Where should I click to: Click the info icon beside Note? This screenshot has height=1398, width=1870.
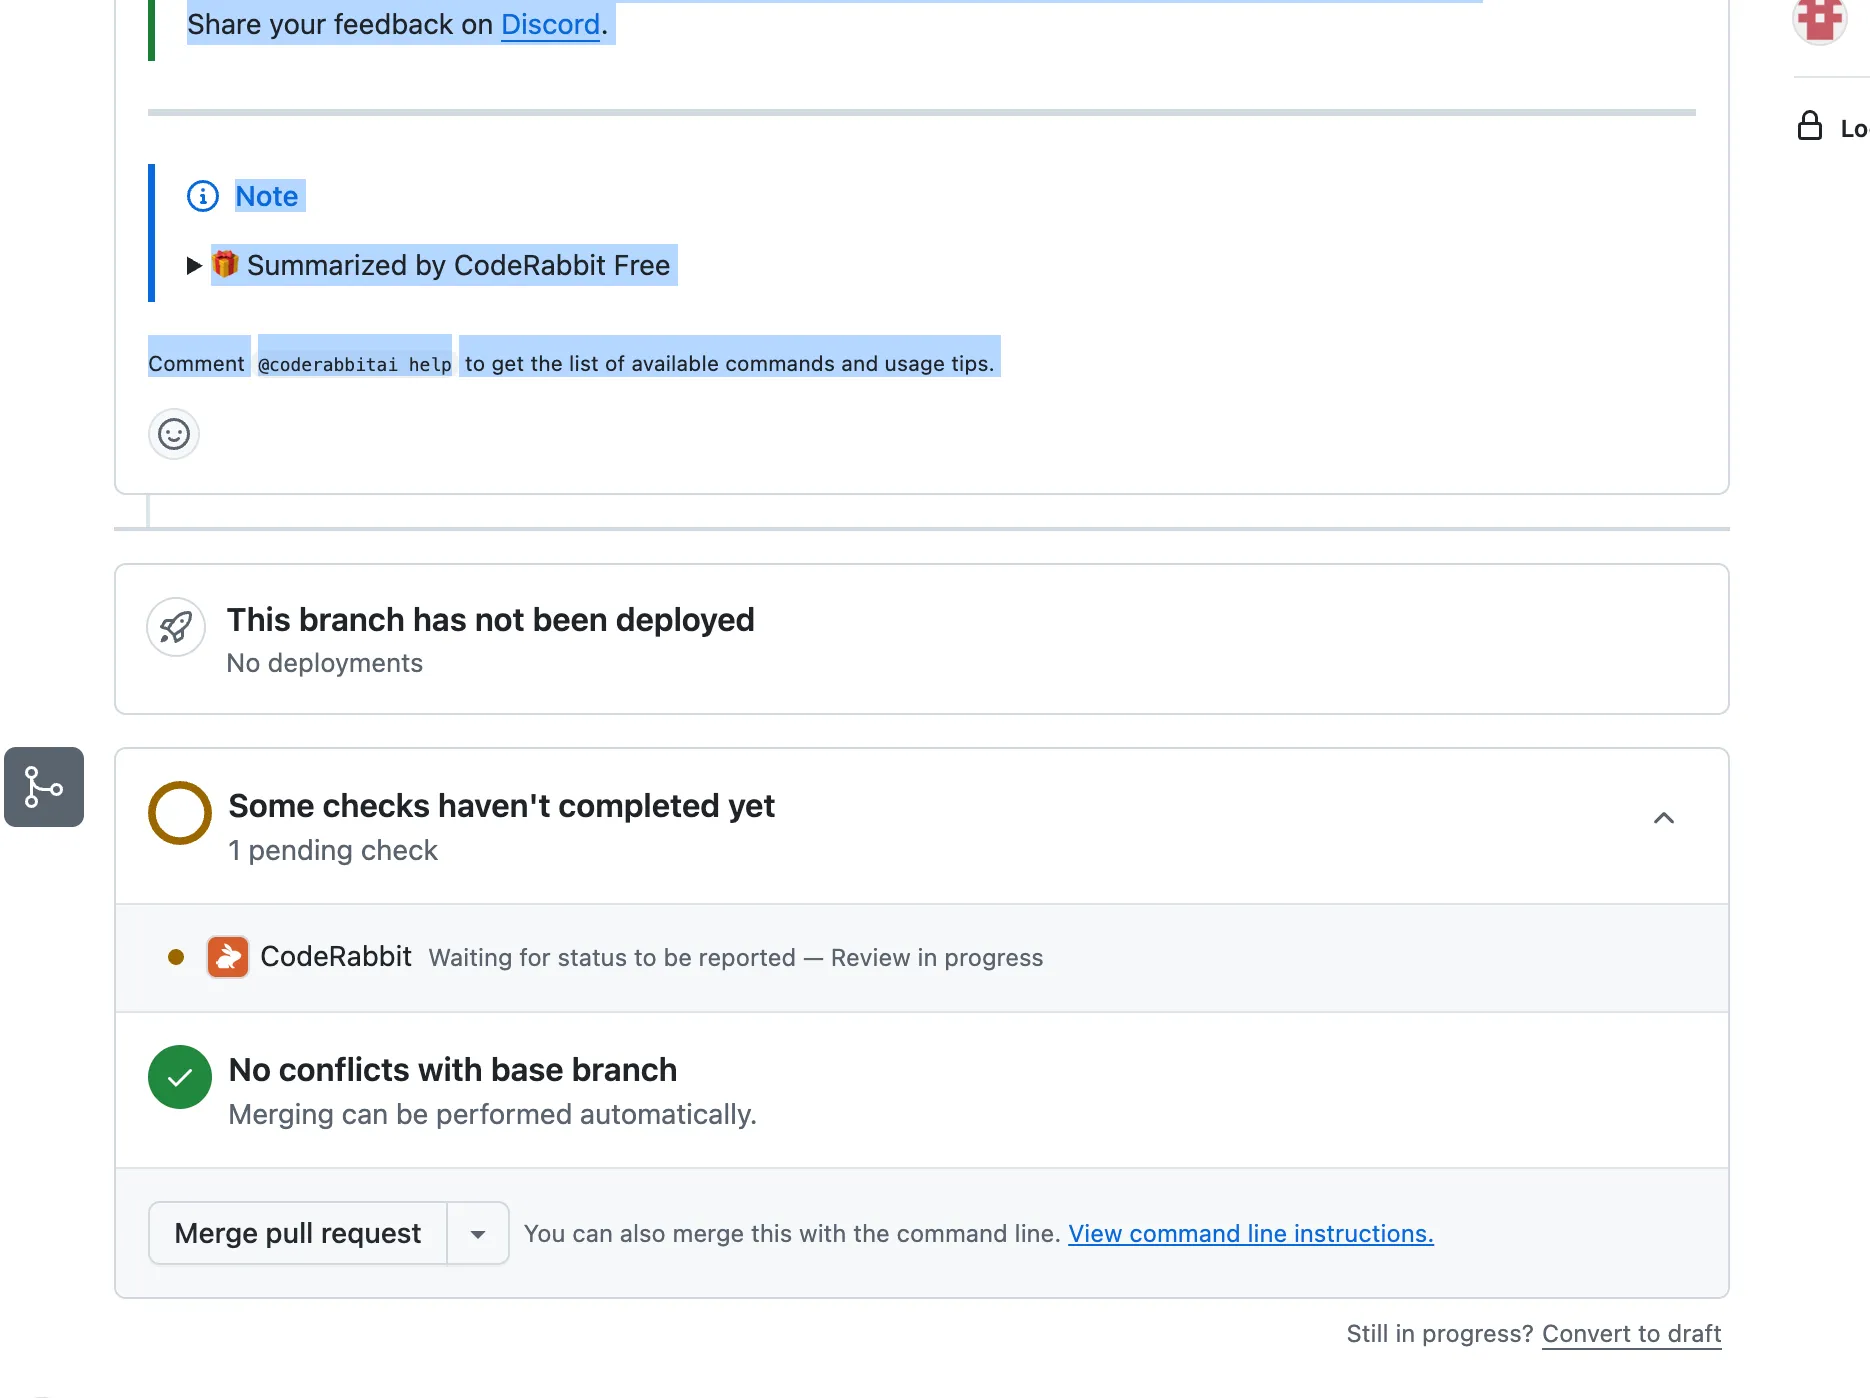tap(202, 196)
